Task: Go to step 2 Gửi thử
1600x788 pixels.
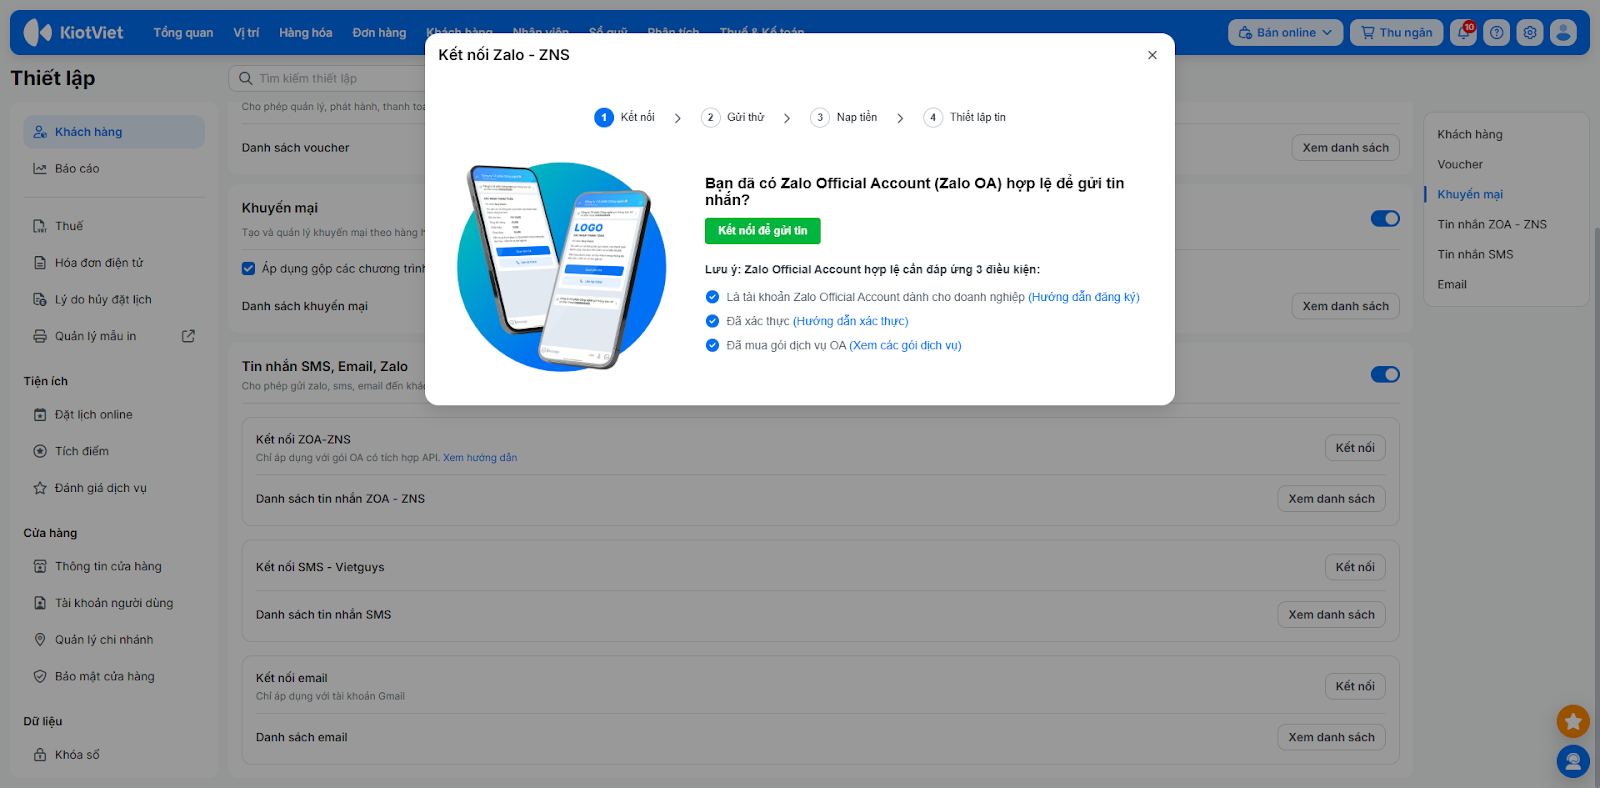Action: [x=733, y=117]
